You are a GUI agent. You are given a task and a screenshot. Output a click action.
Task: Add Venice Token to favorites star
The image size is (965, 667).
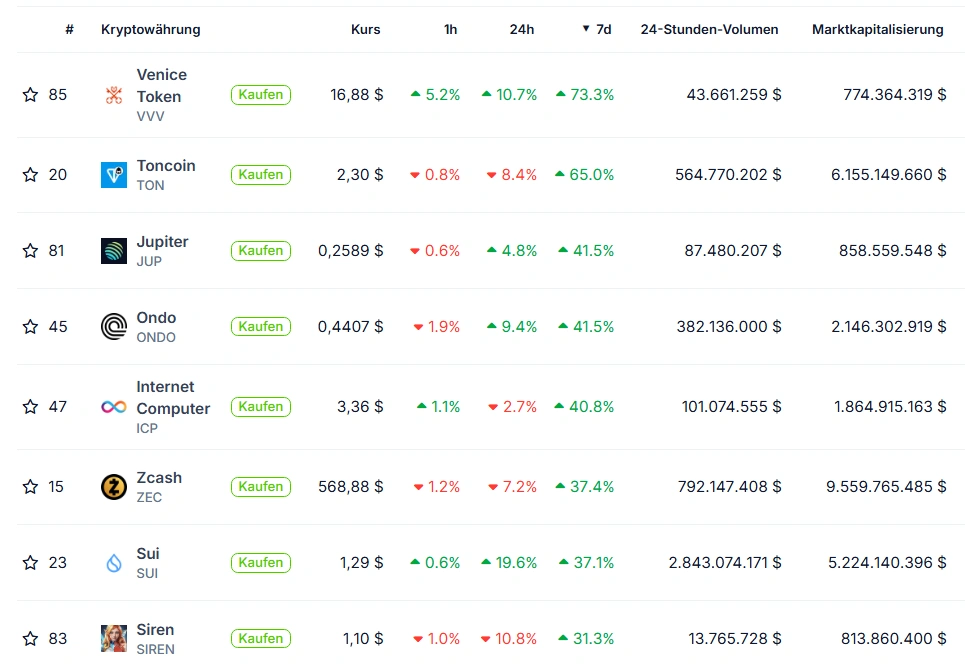30,95
